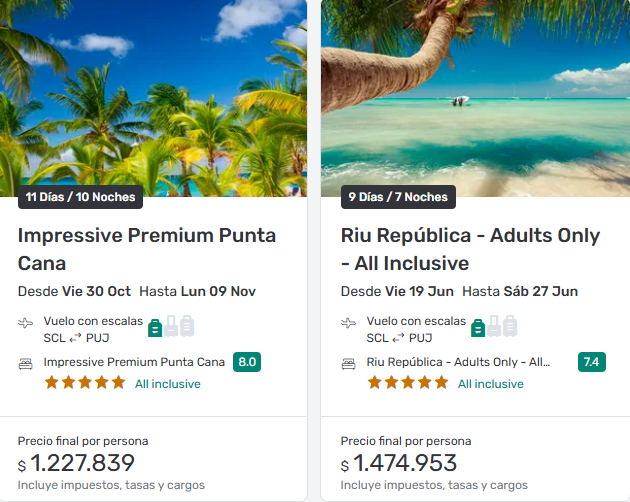Click the 7.4 rating badge

tap(592, 362)
